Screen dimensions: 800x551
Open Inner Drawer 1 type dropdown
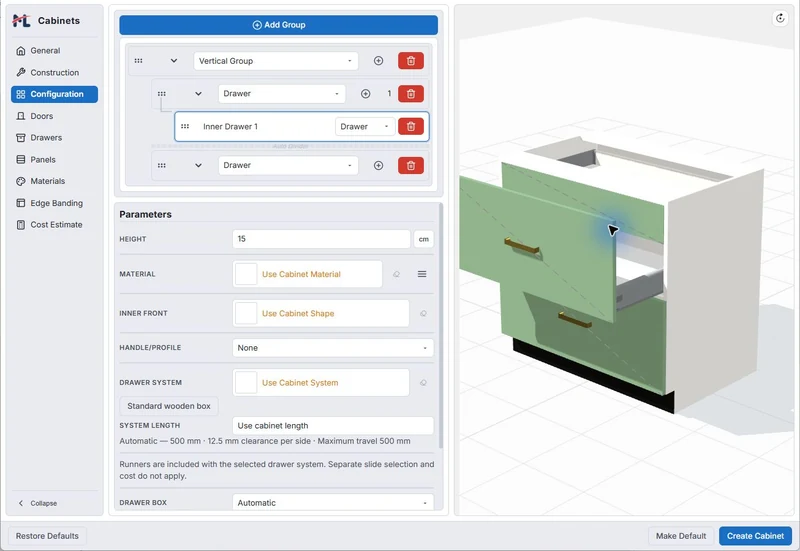click(365, 127)
